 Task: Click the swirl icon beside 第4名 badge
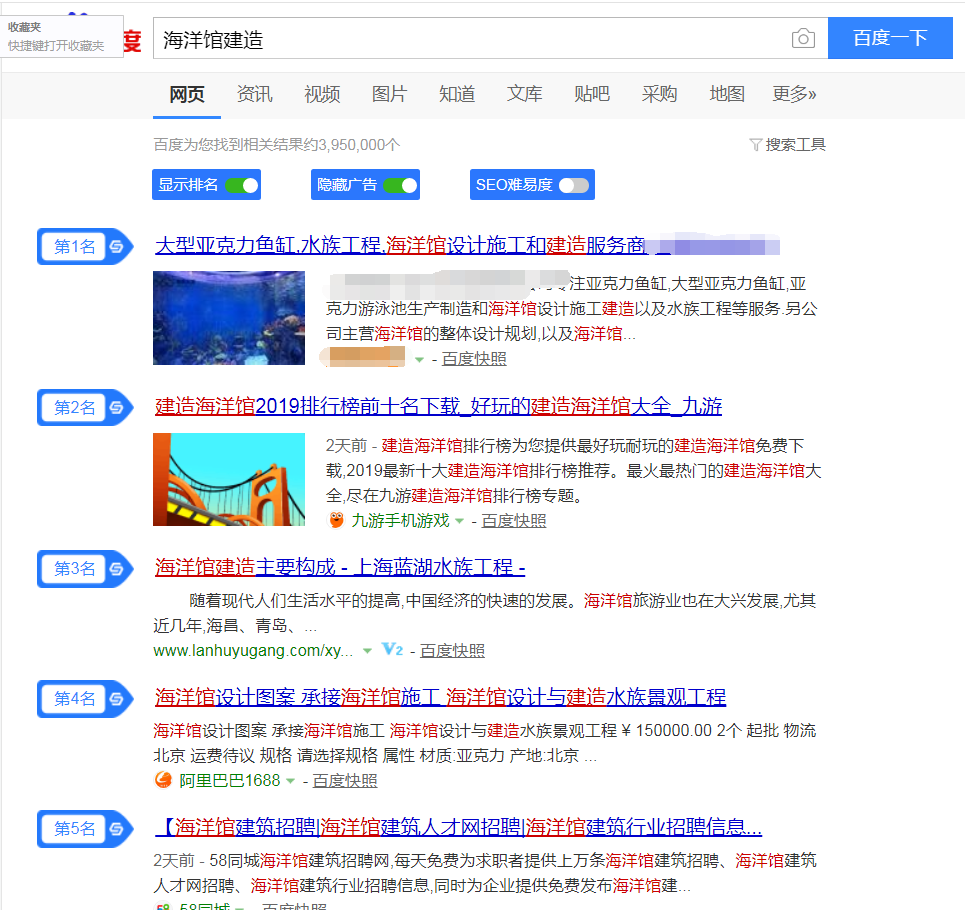click(116, 699)
